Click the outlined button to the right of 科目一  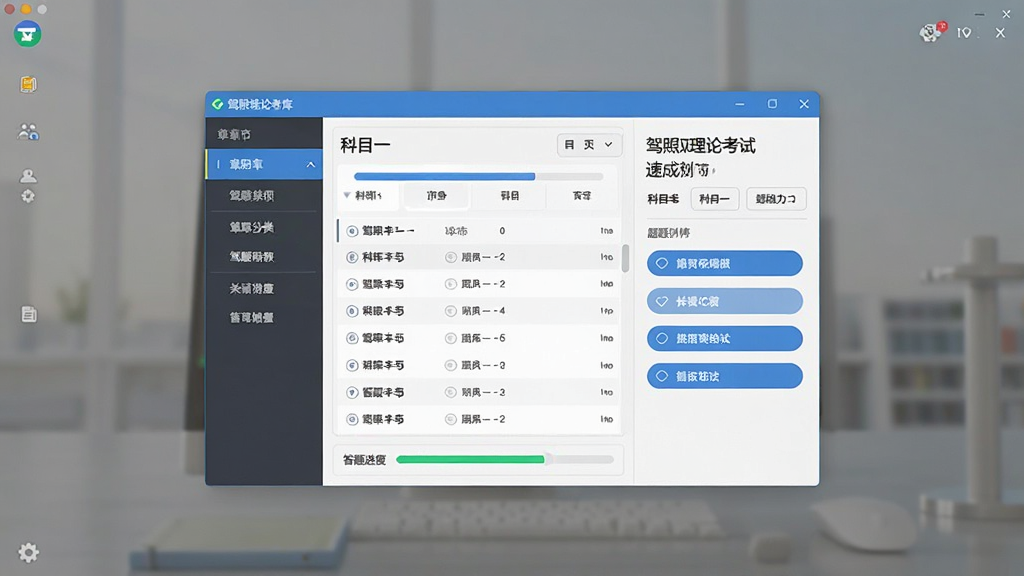pyautogui.click(x=776, y=199)
